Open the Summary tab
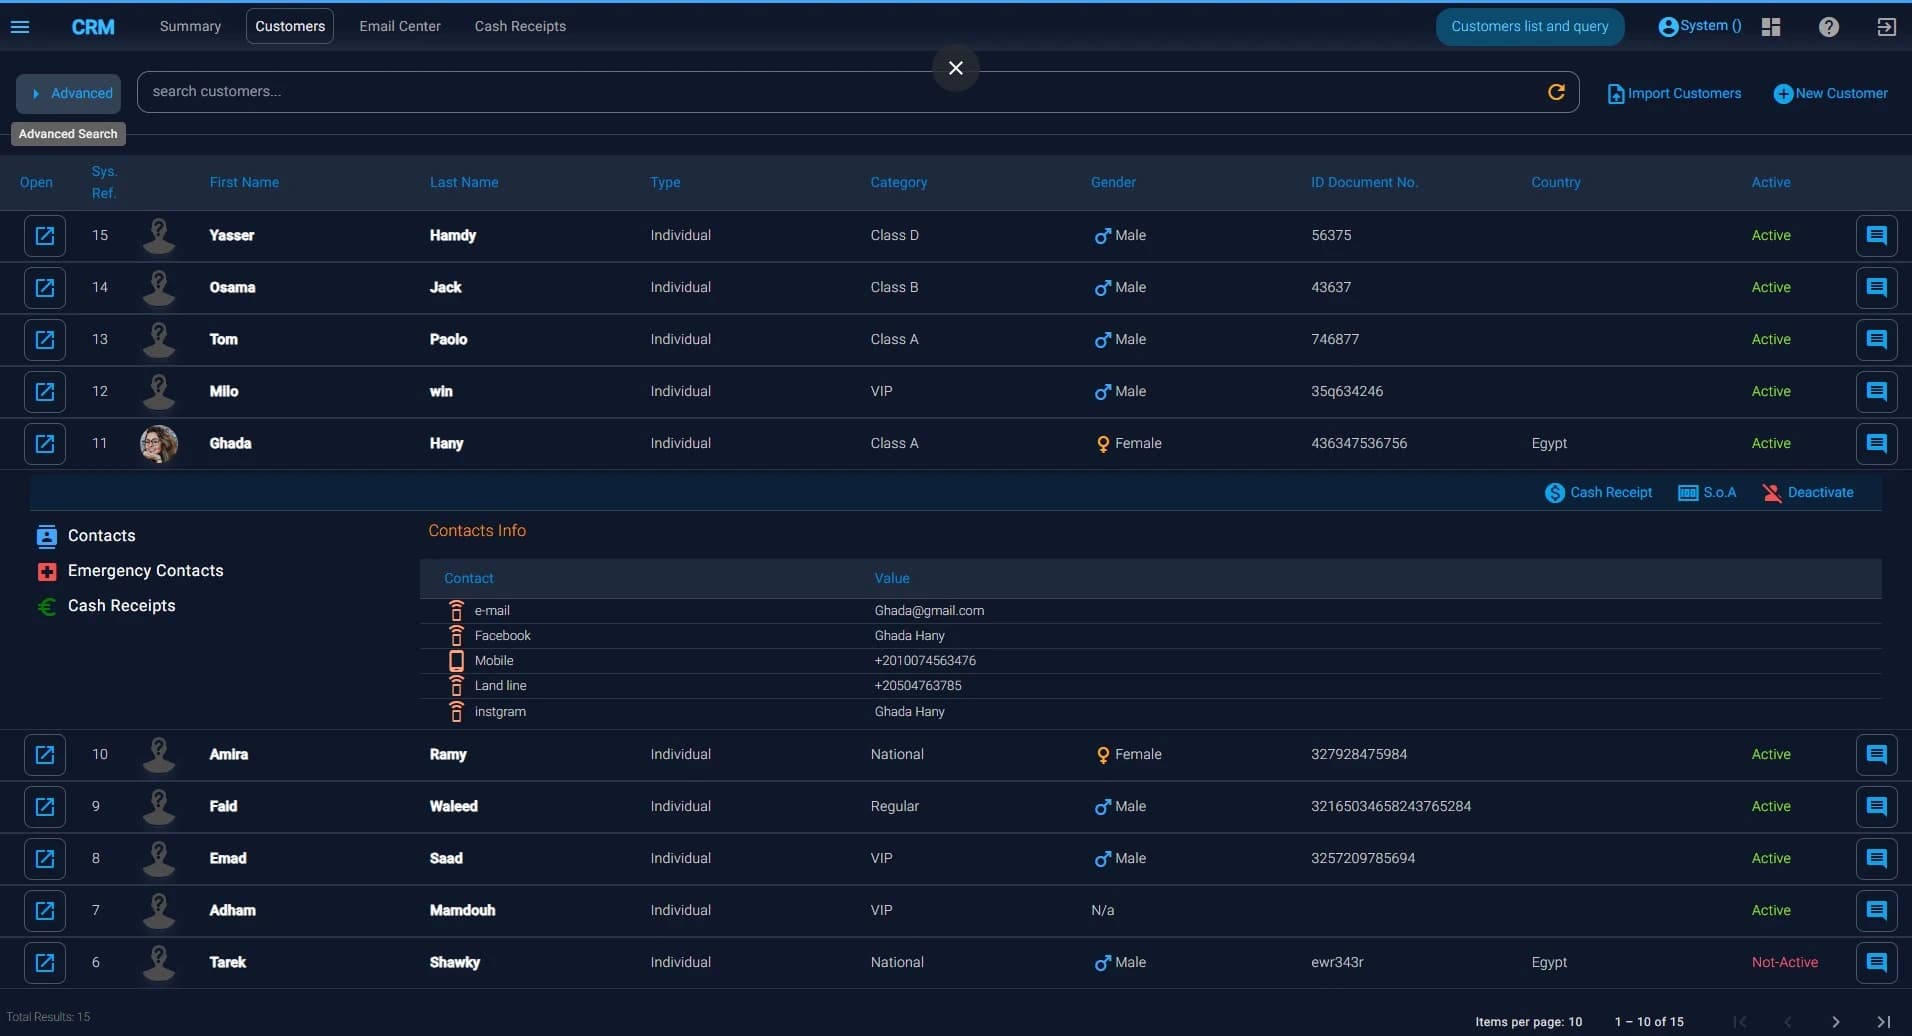This screenshot has height=1036, width=1912. (190, 26)
